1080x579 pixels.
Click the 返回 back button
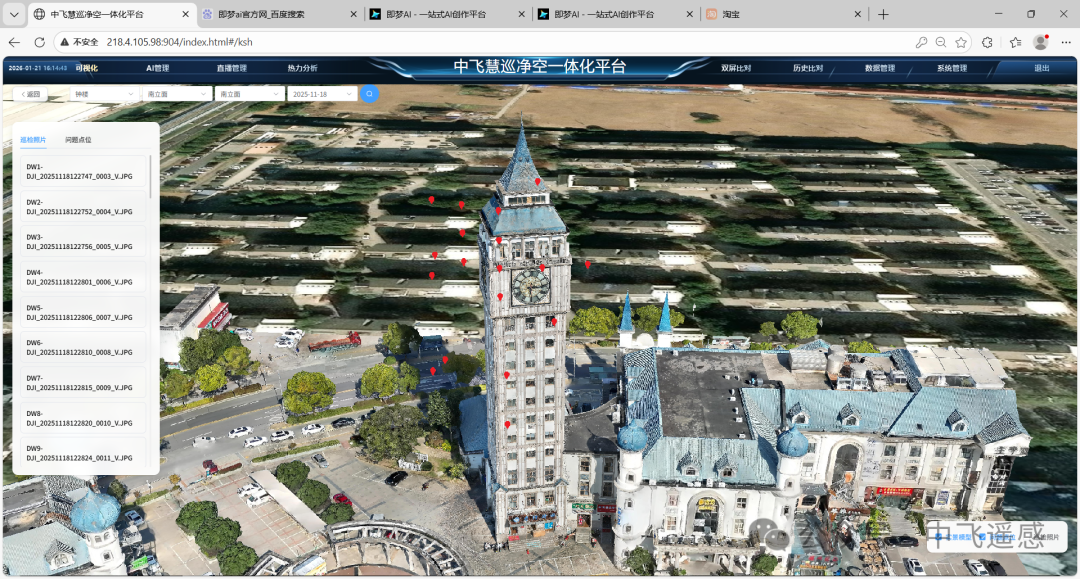coord(31,93)
